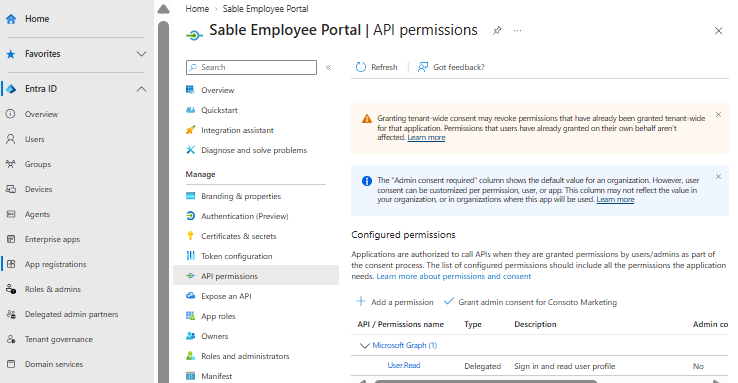Pin the API permissions blade
This screenshot has height=383, width=738.
point(497,31)
